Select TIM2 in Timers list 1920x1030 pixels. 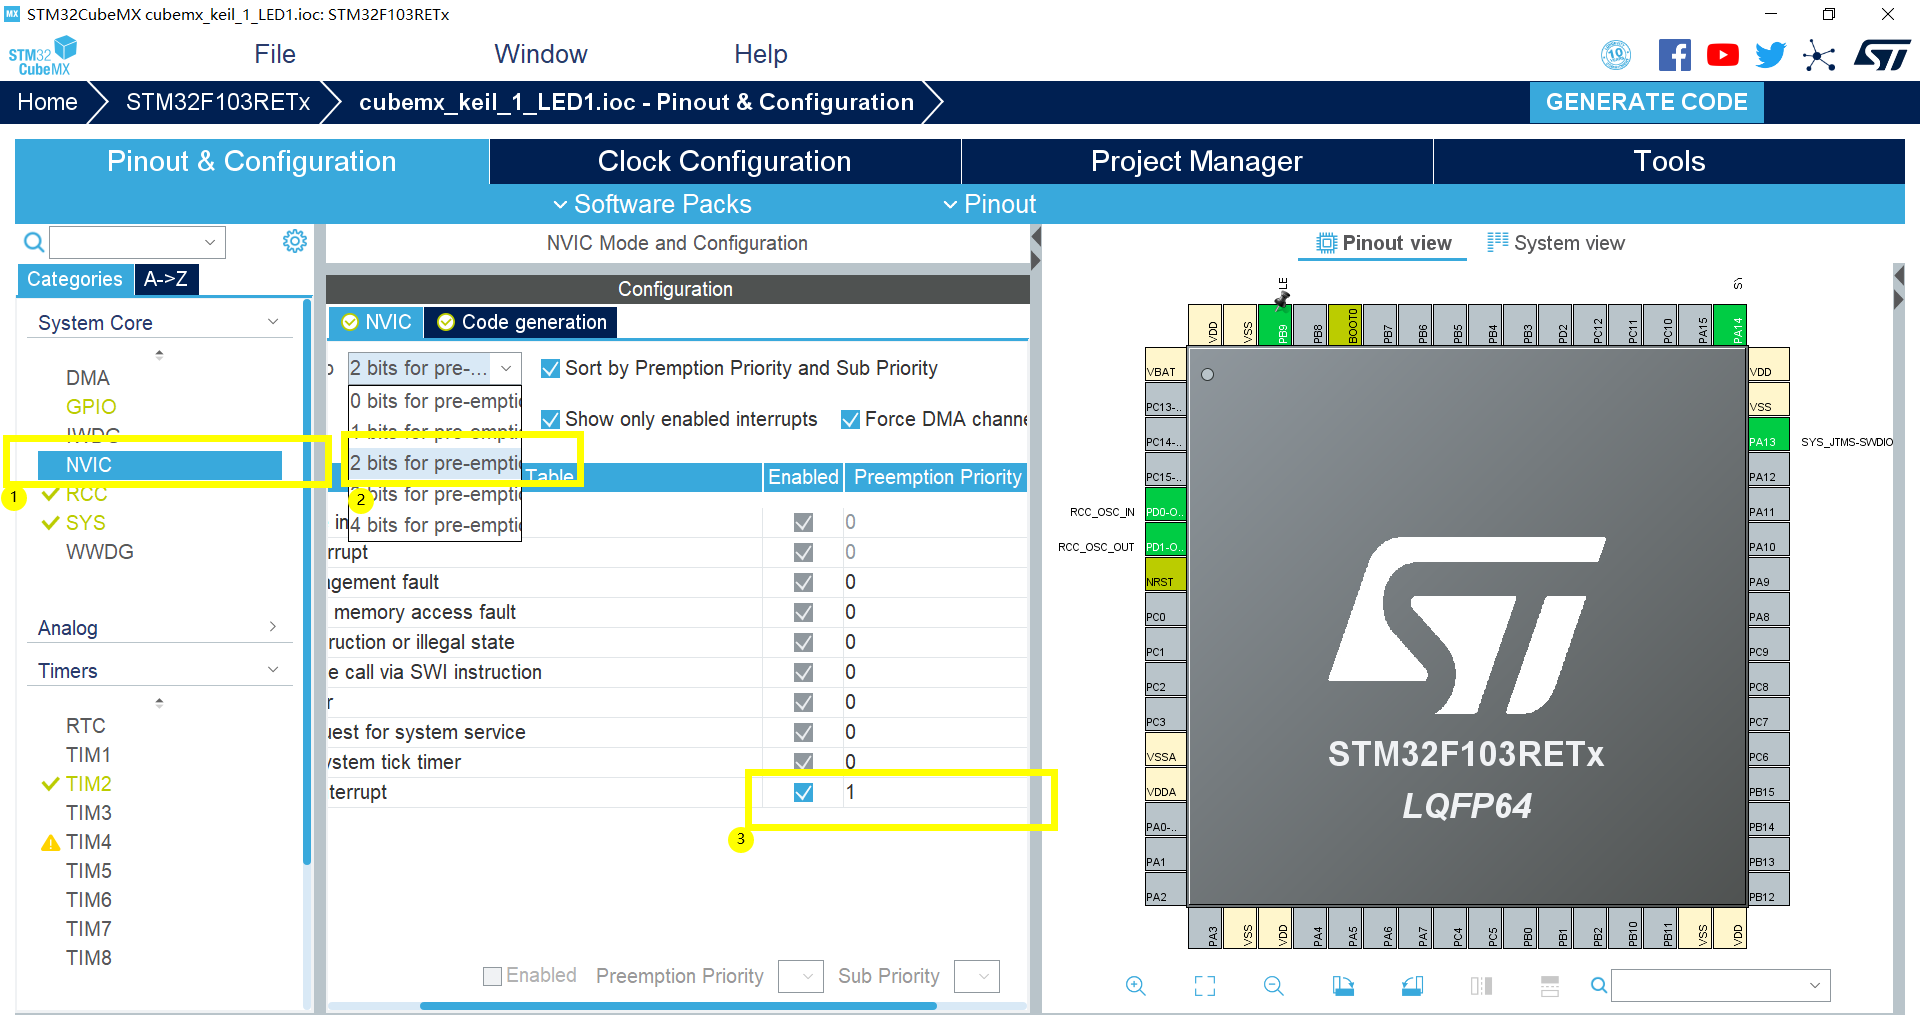(x=88, y=784)
